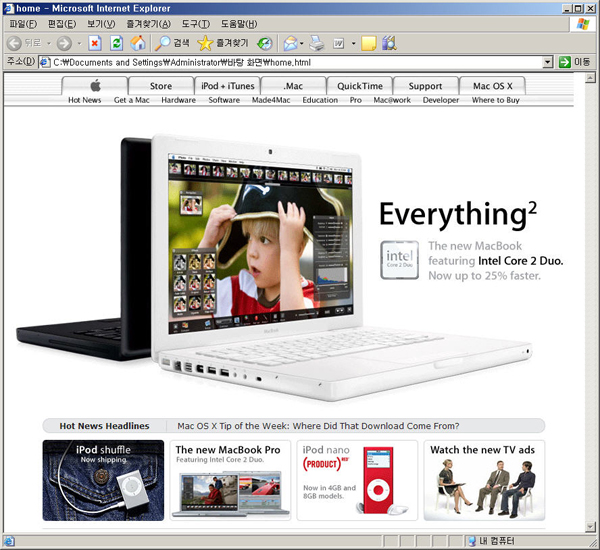Refresh the page with green arrows icon
Viewport: 600px width, 550px height.
[x=116, y=43]
